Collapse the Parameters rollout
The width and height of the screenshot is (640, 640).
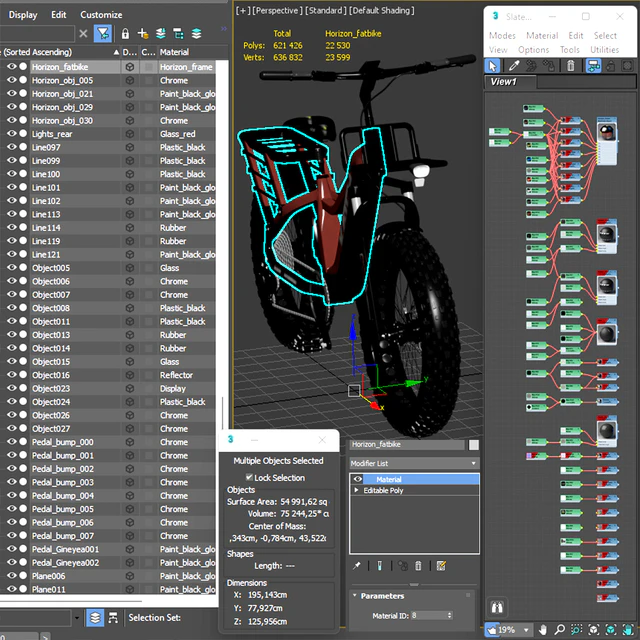(x=382, y=596)
